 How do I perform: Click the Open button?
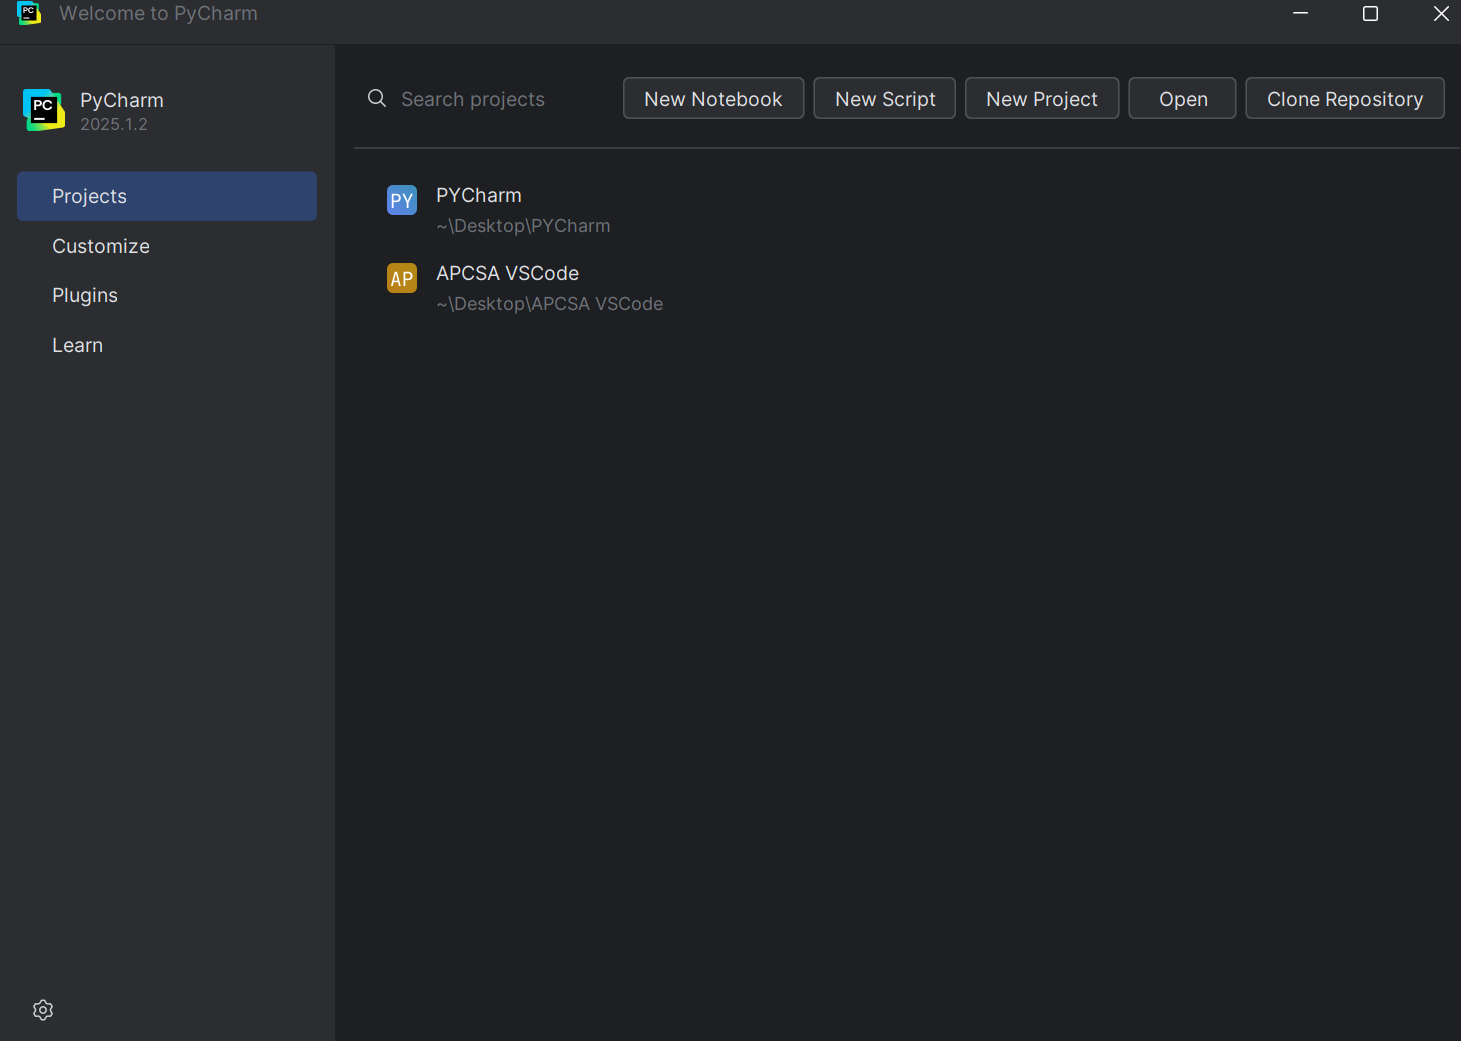[x=1182, y=98]
